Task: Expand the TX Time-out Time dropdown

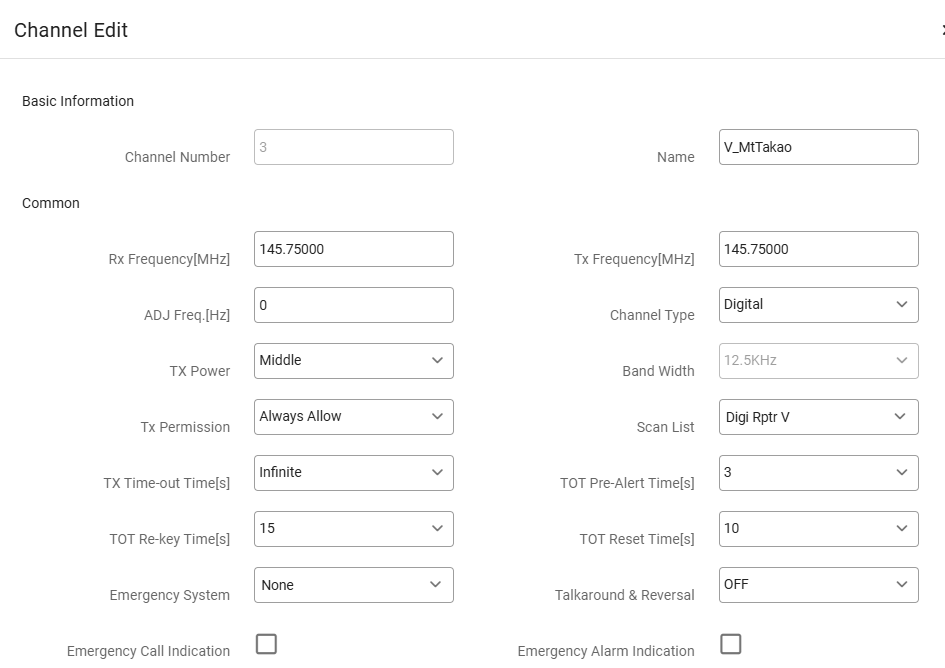Action: 353,473
